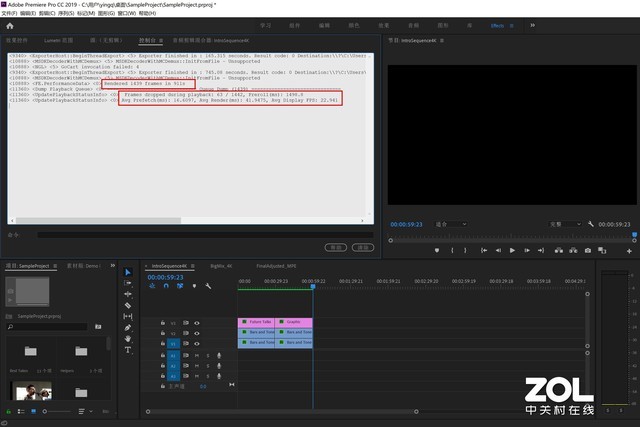Click the Home icon in the top bar
Image resolution: width=640 pixels, height=427 pixels.
pos(11,25)
